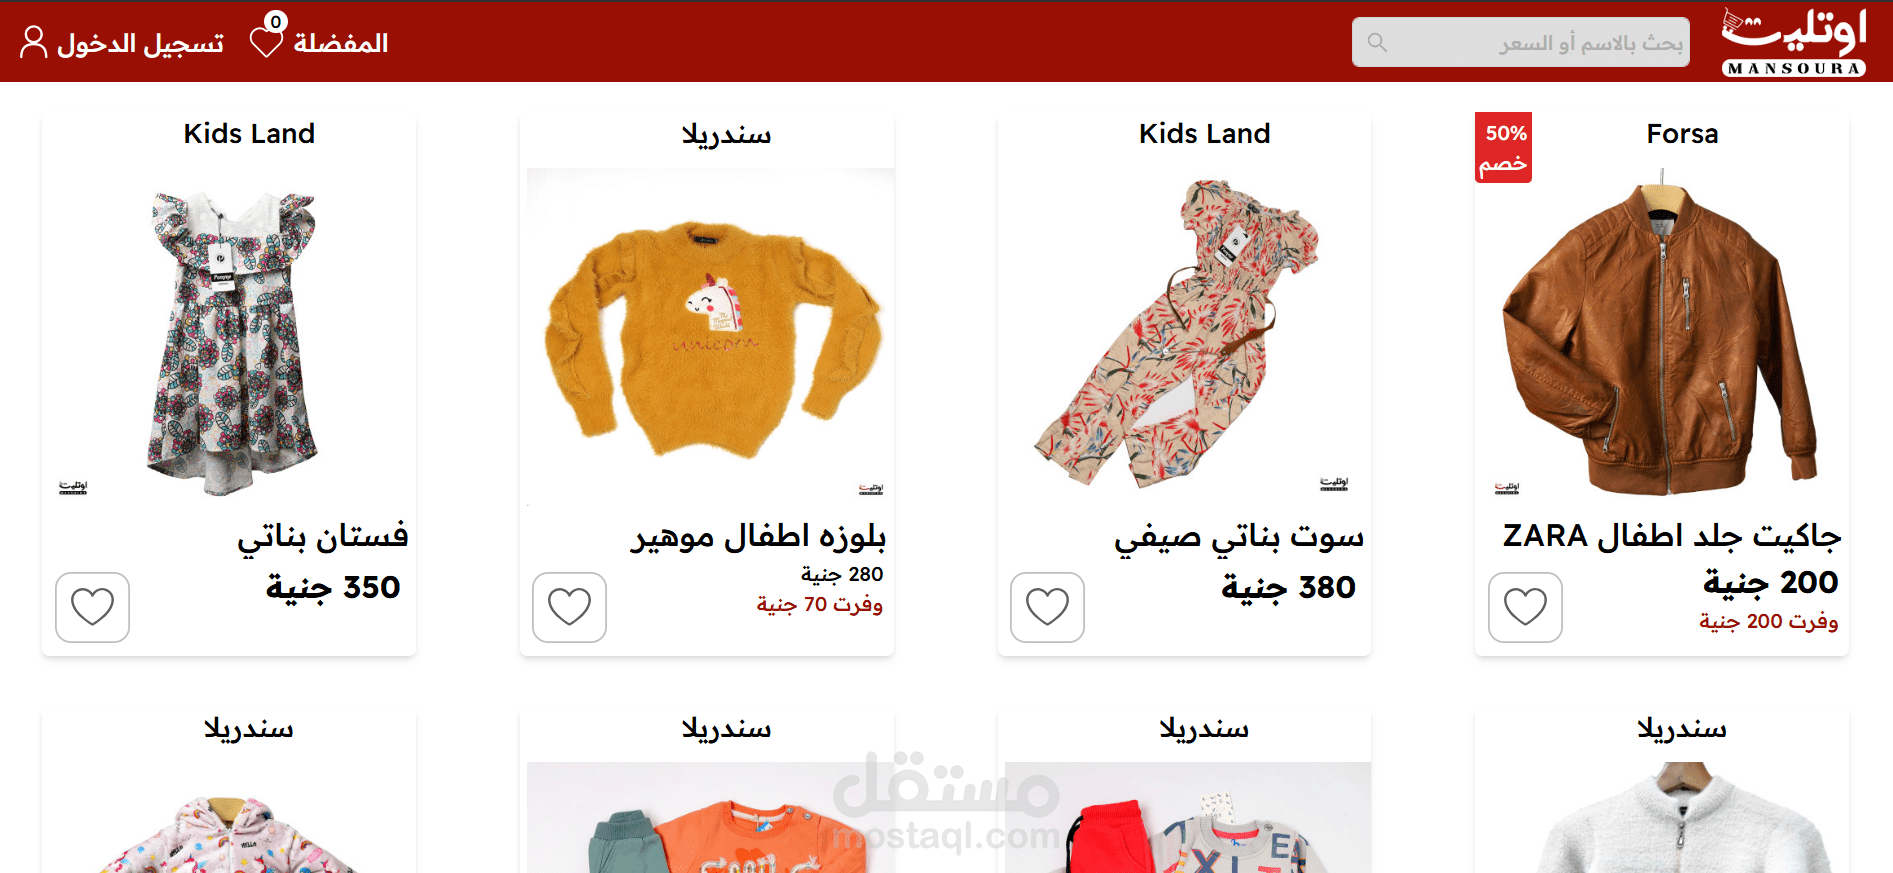Add فستان بناتي to favorites via heart
The height and width of the screenshot is (873, 1893).
coord(92,607)
